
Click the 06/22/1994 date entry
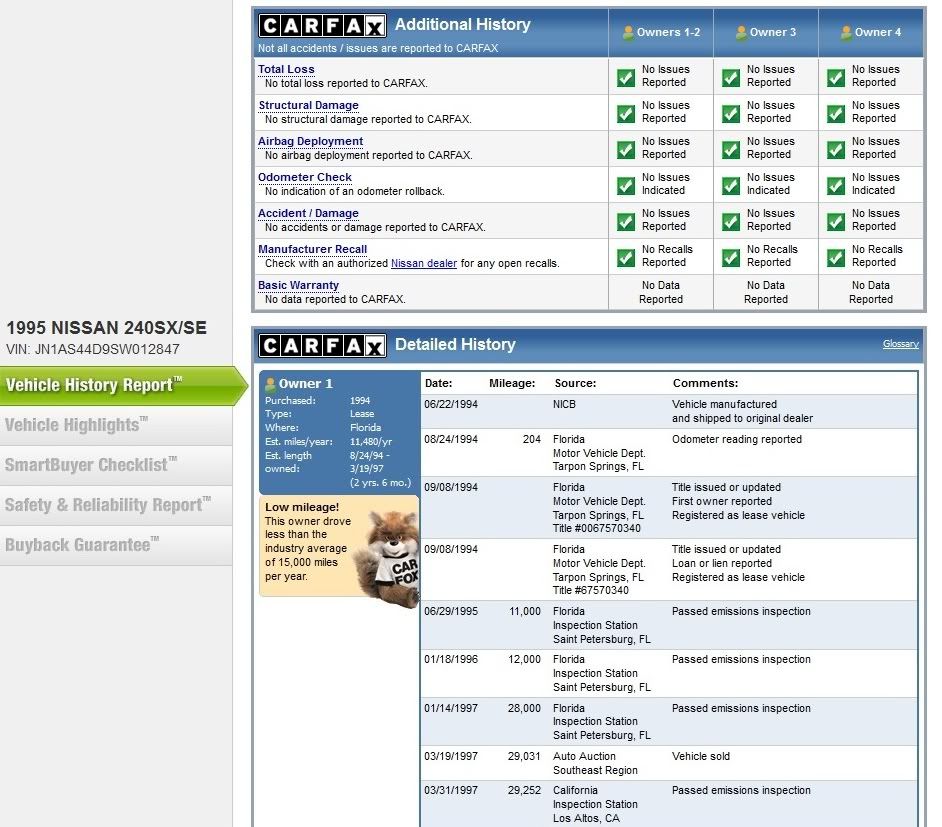(451, 405)
